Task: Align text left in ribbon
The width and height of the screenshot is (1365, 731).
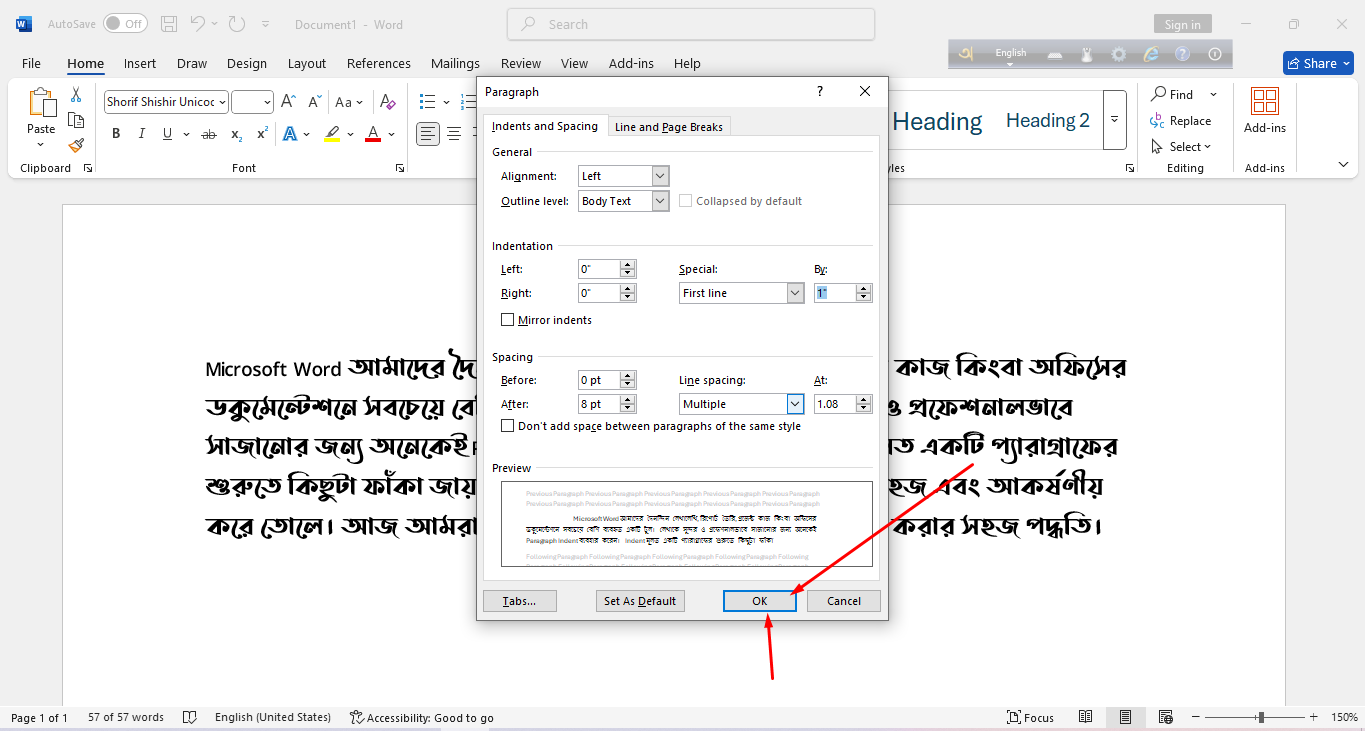Action: click(x=428, y=133)
